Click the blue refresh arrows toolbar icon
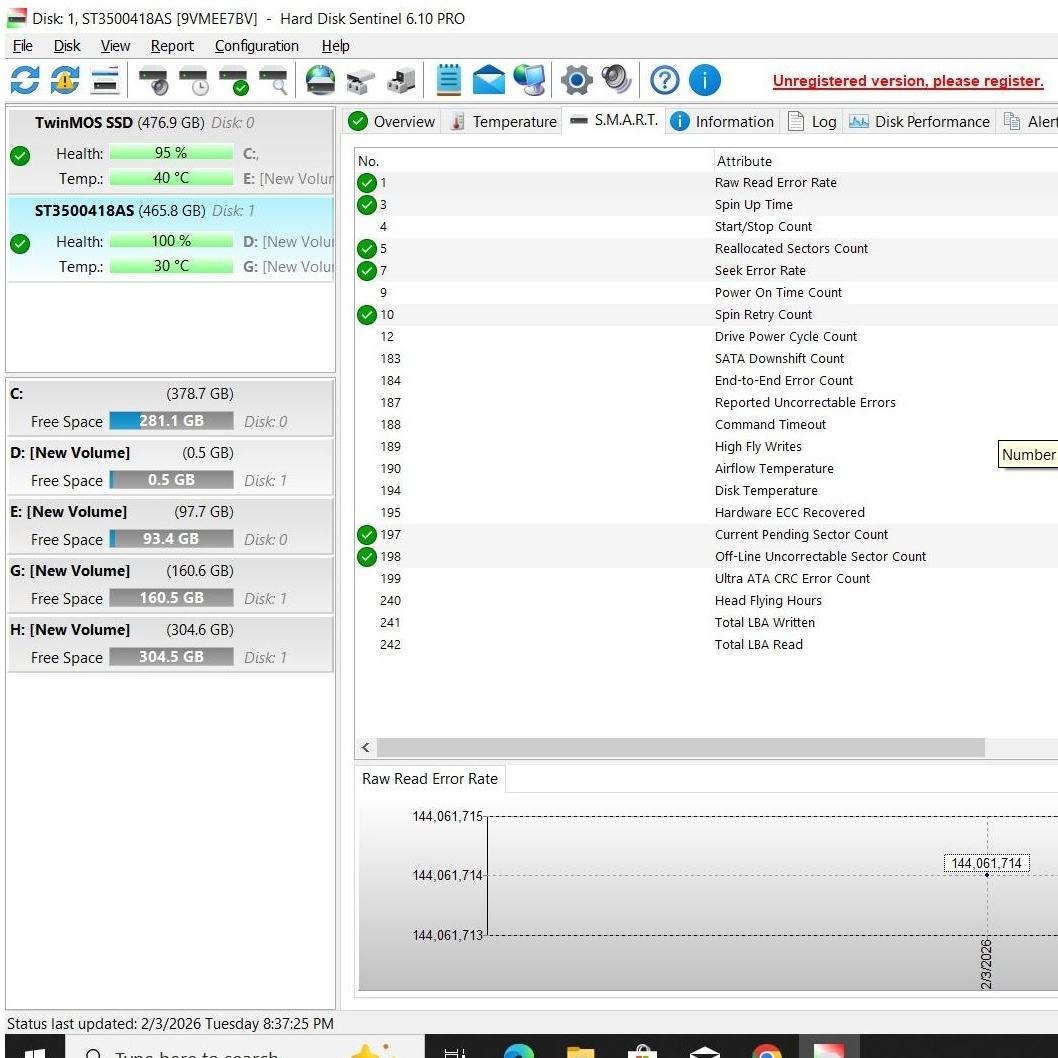The height and width of the screenshot is (1058, 1058). (25, 80)
